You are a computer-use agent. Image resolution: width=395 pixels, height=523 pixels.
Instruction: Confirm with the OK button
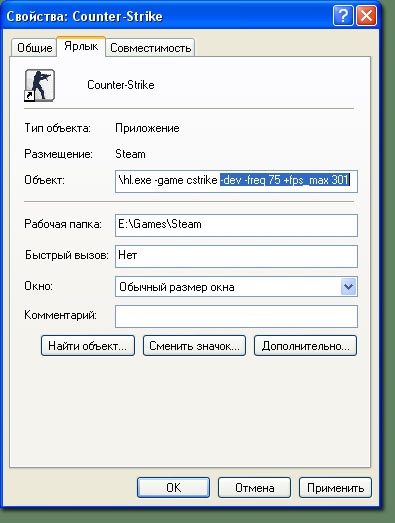[x=173, y=488]
